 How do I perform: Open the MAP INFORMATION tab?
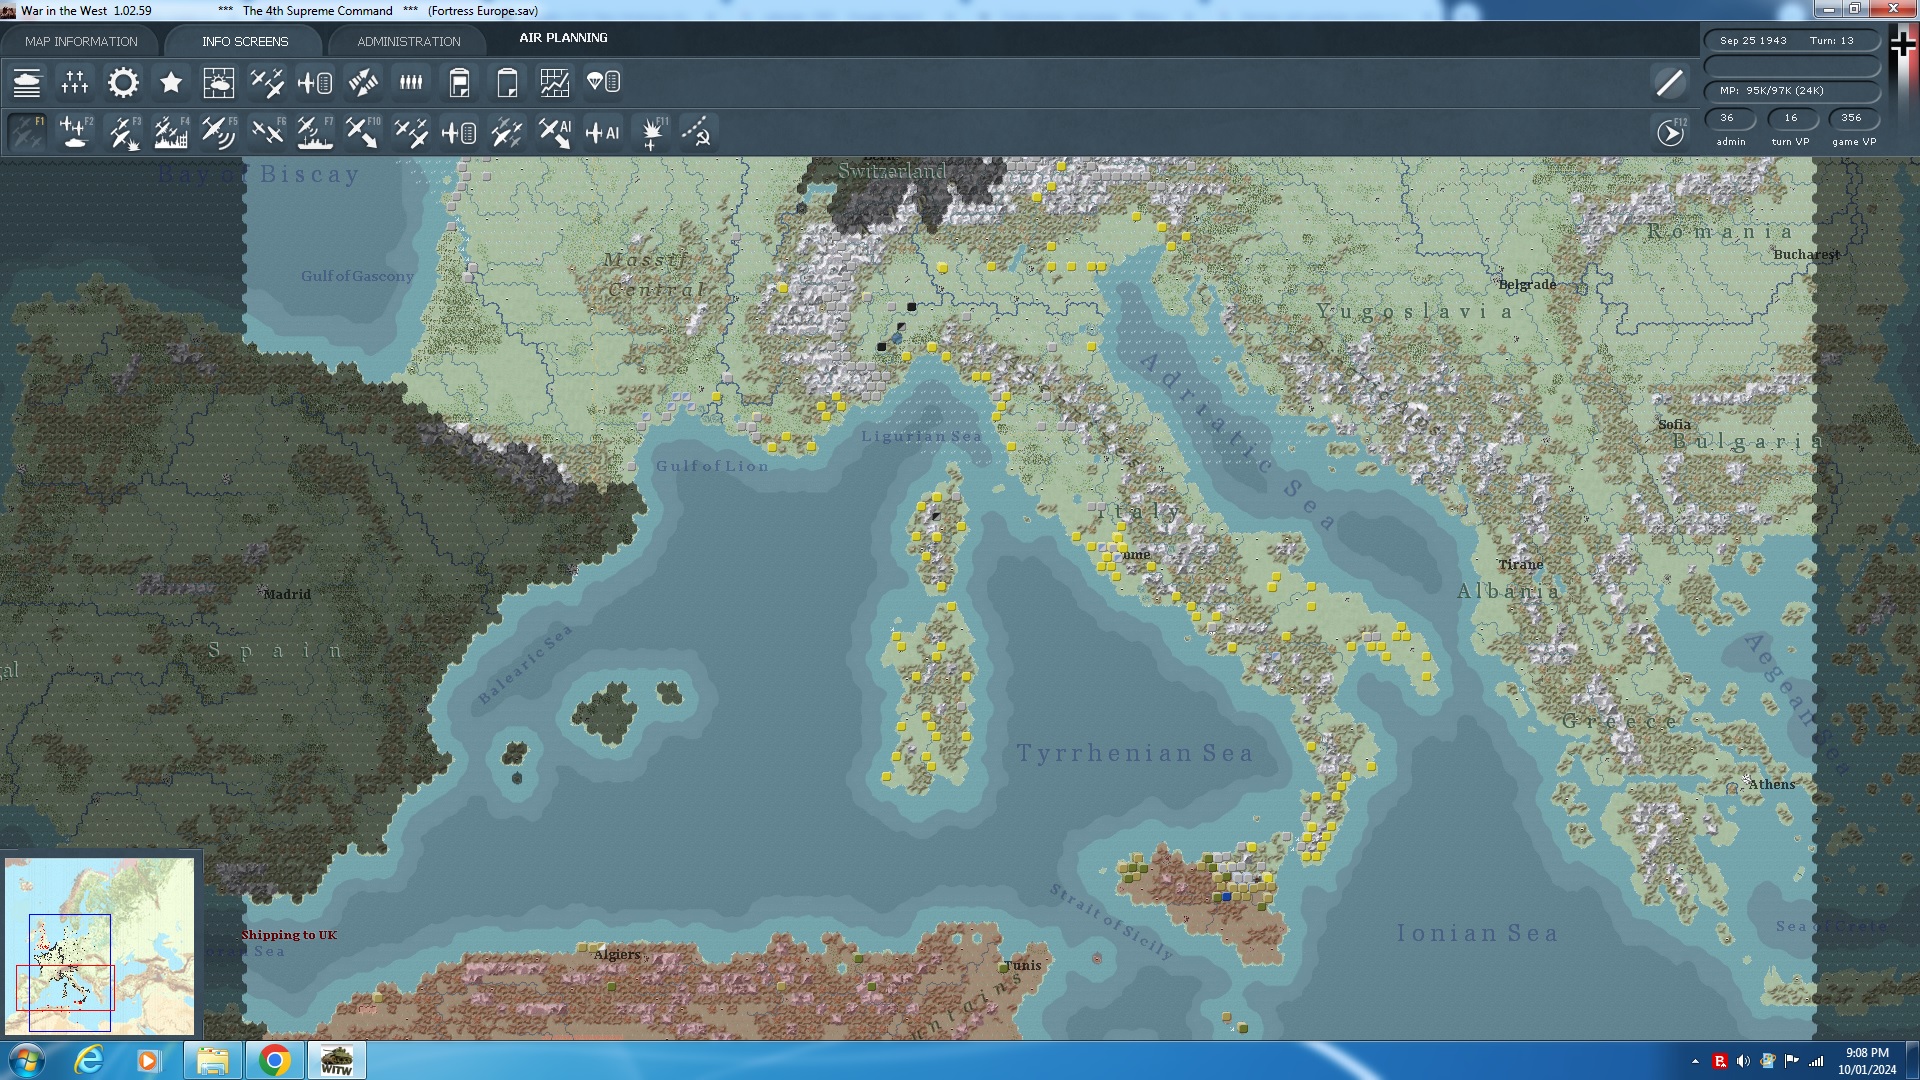click(x=82, y=41)
